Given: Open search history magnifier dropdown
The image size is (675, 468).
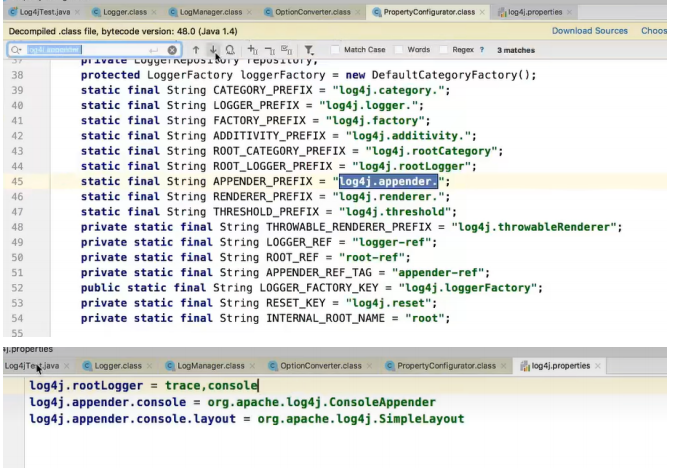Looking at the screenshot, I should [x=16, y=50].
